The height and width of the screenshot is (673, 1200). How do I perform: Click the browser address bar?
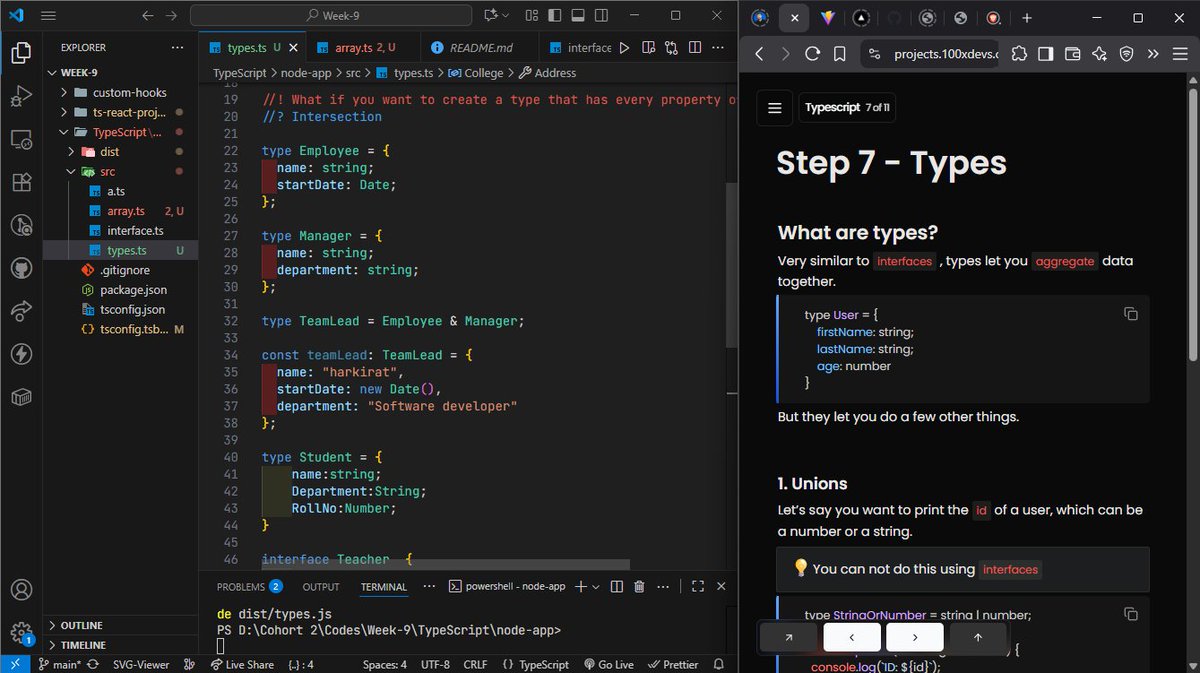coord(932,54)
